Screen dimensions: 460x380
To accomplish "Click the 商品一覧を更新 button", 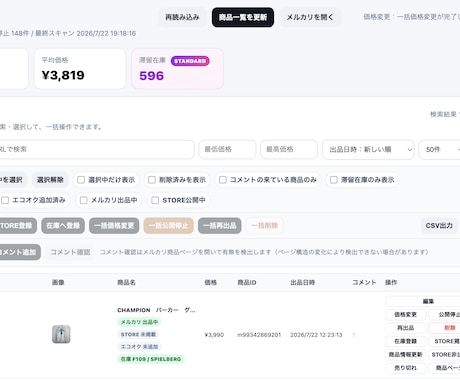I will tap(243, 17).
